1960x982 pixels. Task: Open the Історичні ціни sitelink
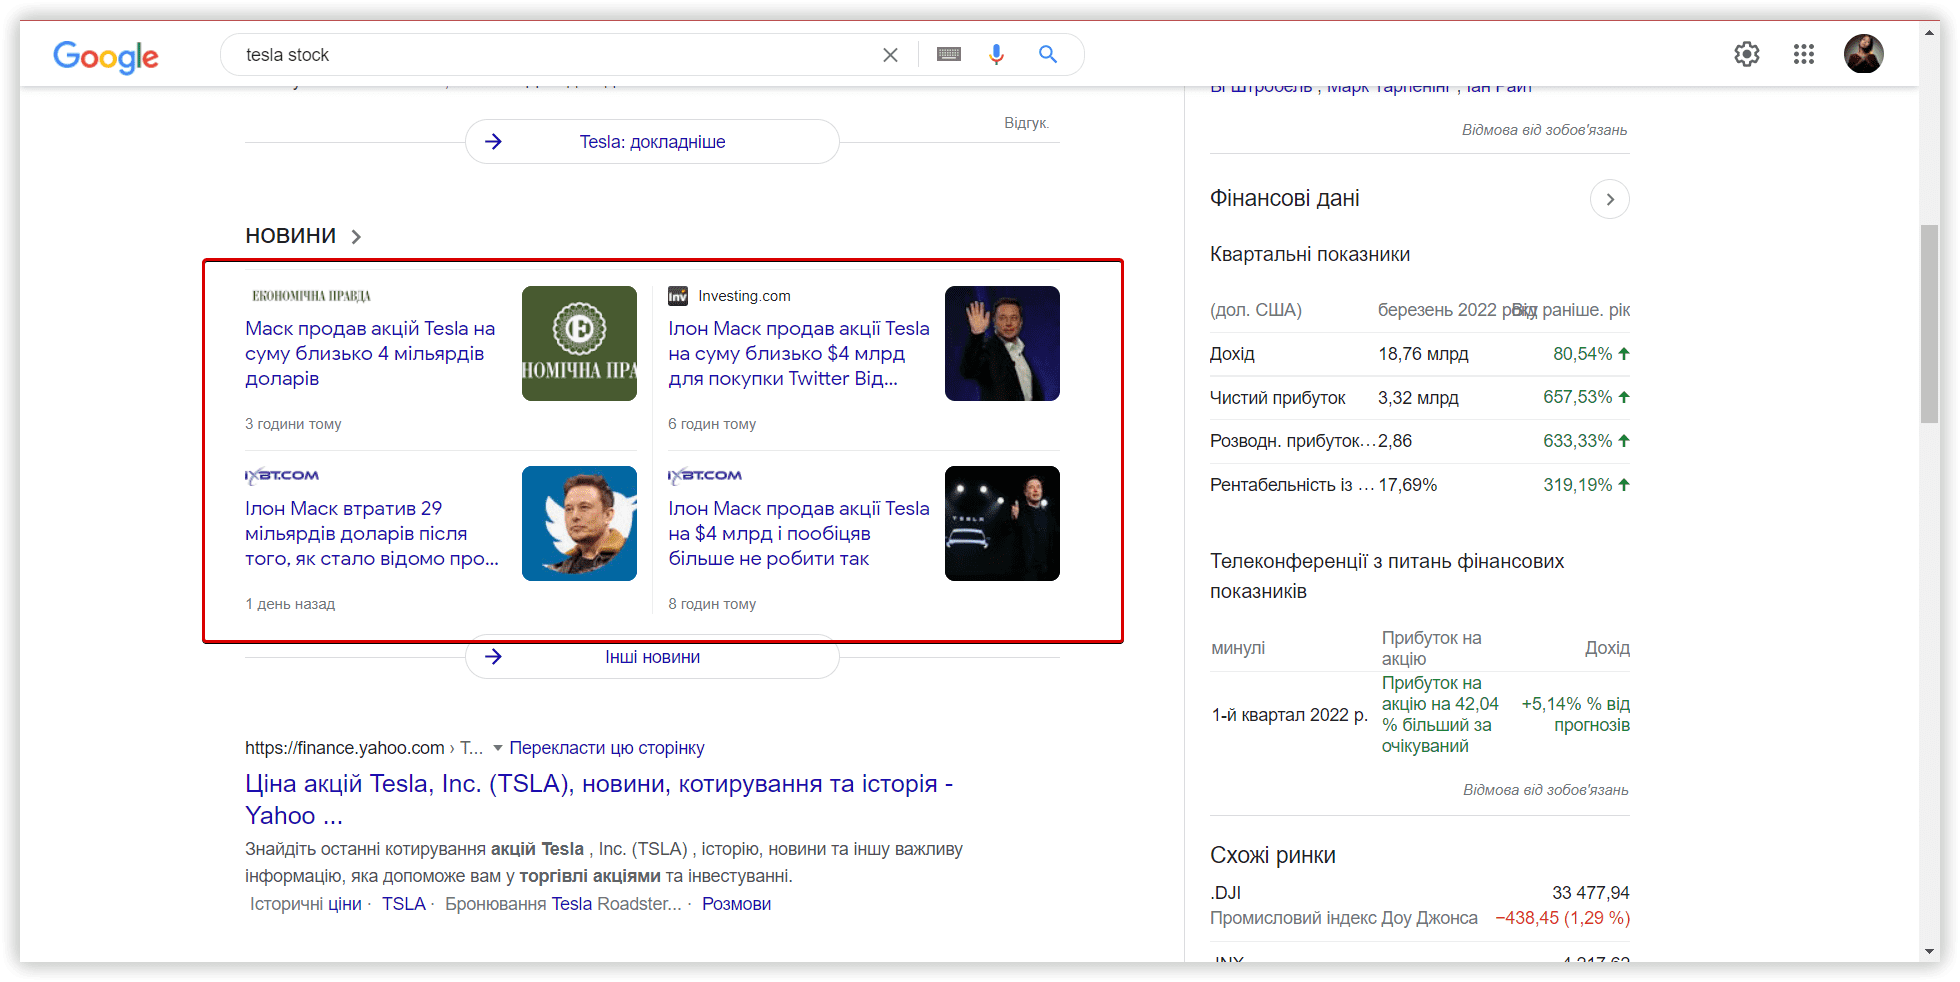pos(305,904)
